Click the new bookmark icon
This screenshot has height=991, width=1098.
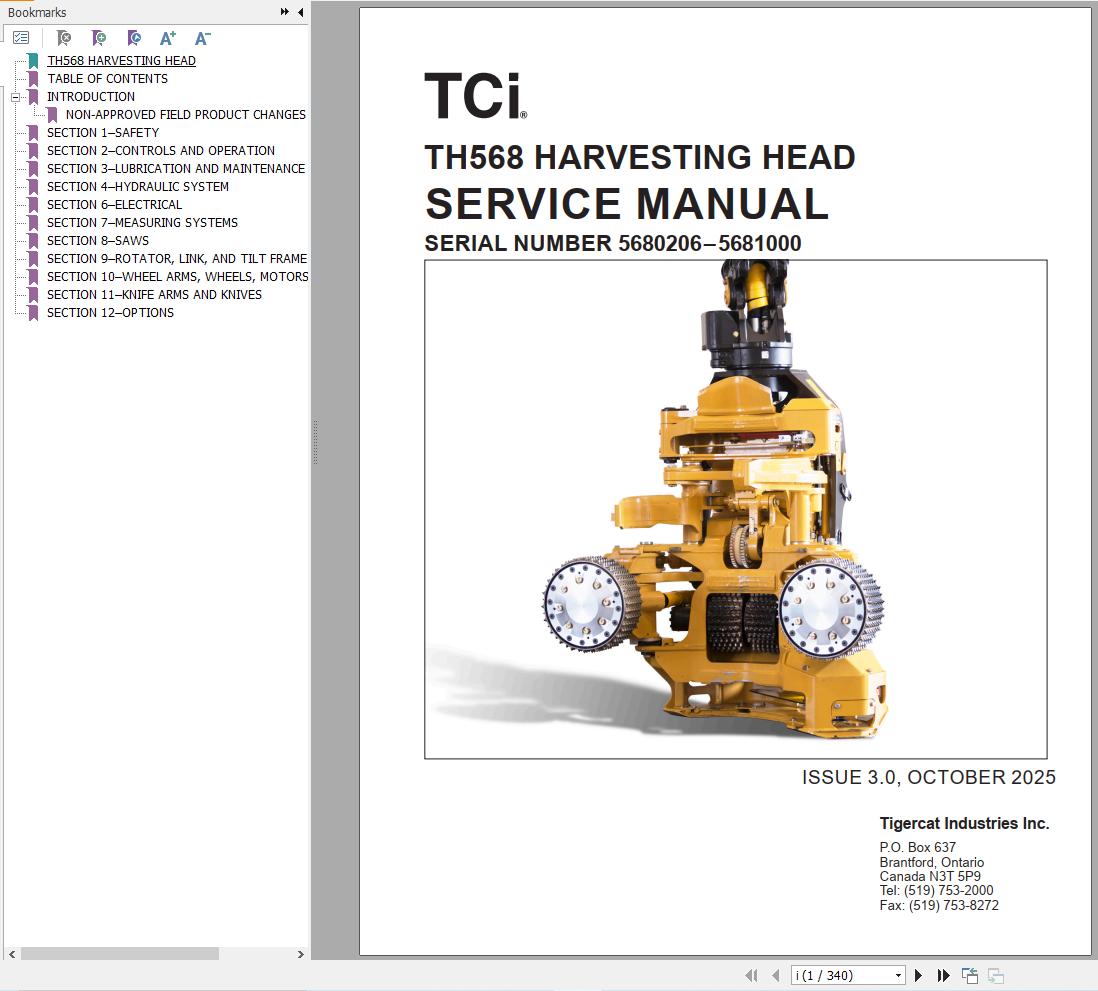coord(98,38)
